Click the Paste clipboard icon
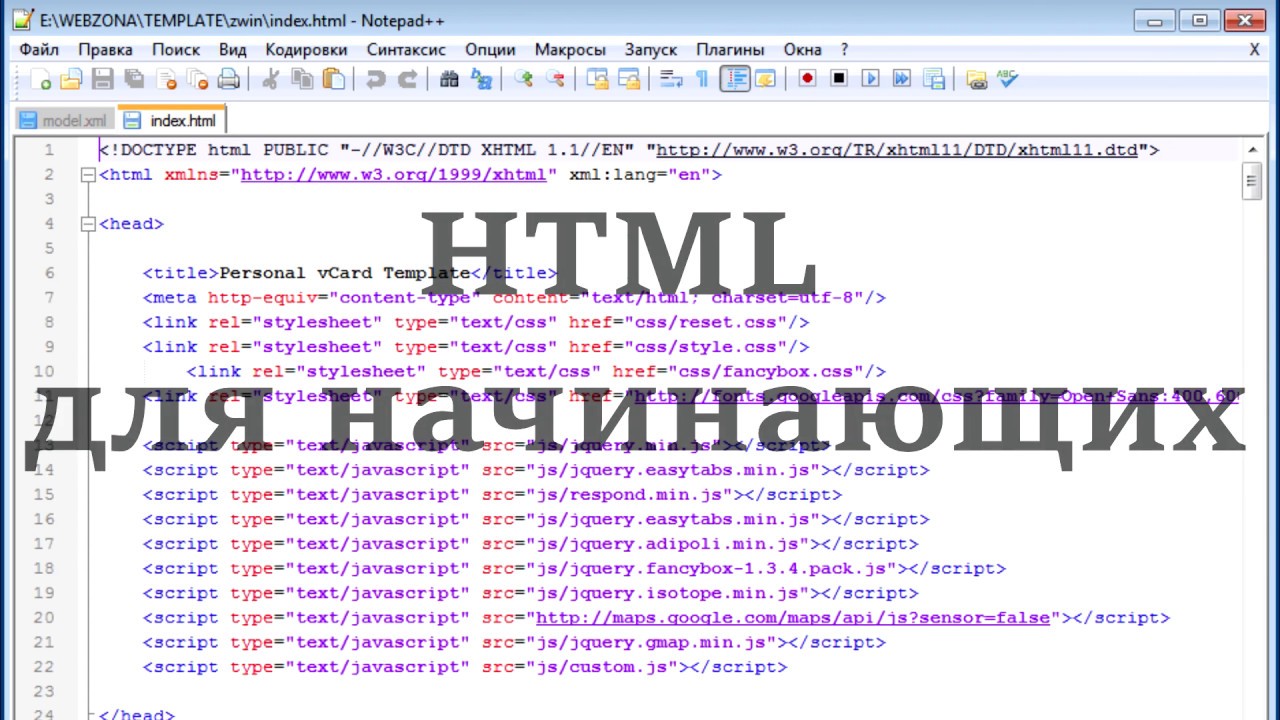Screen dimensions: 1280x720 coord(333,79)
